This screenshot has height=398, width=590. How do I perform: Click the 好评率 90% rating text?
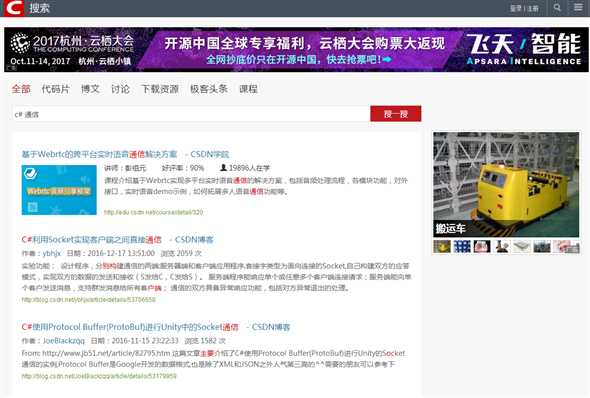coord(183,168)
